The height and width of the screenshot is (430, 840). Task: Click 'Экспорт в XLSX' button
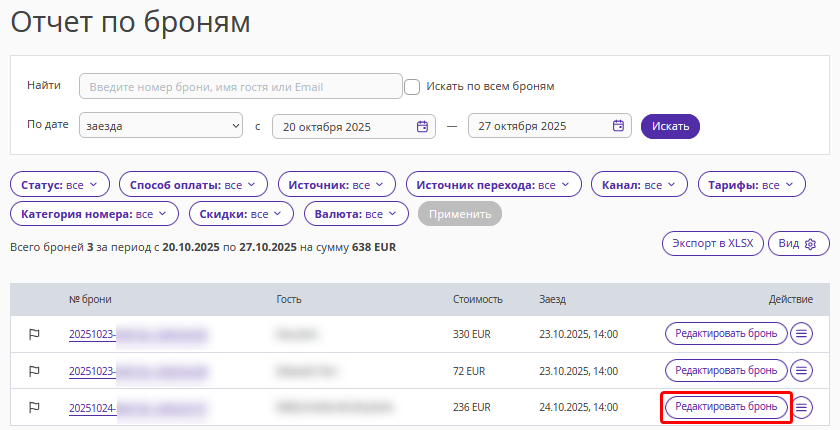coord(712,243)
